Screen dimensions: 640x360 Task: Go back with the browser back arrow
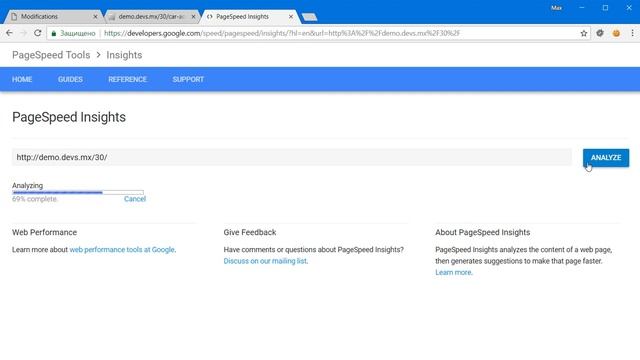9,33
